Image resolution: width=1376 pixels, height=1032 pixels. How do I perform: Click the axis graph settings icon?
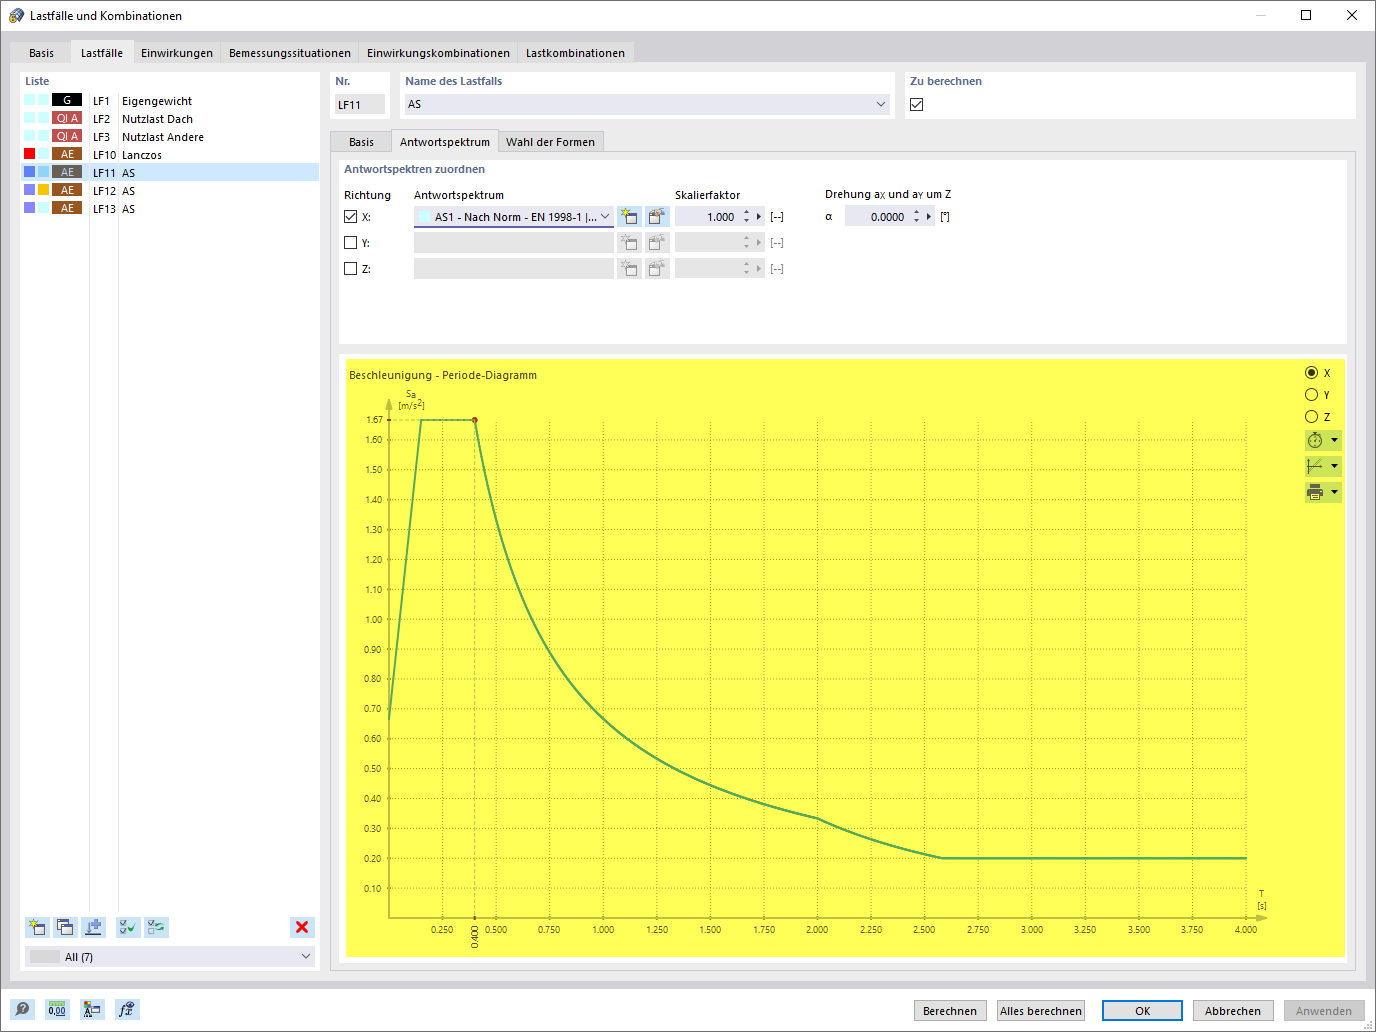pos(1315,466)
